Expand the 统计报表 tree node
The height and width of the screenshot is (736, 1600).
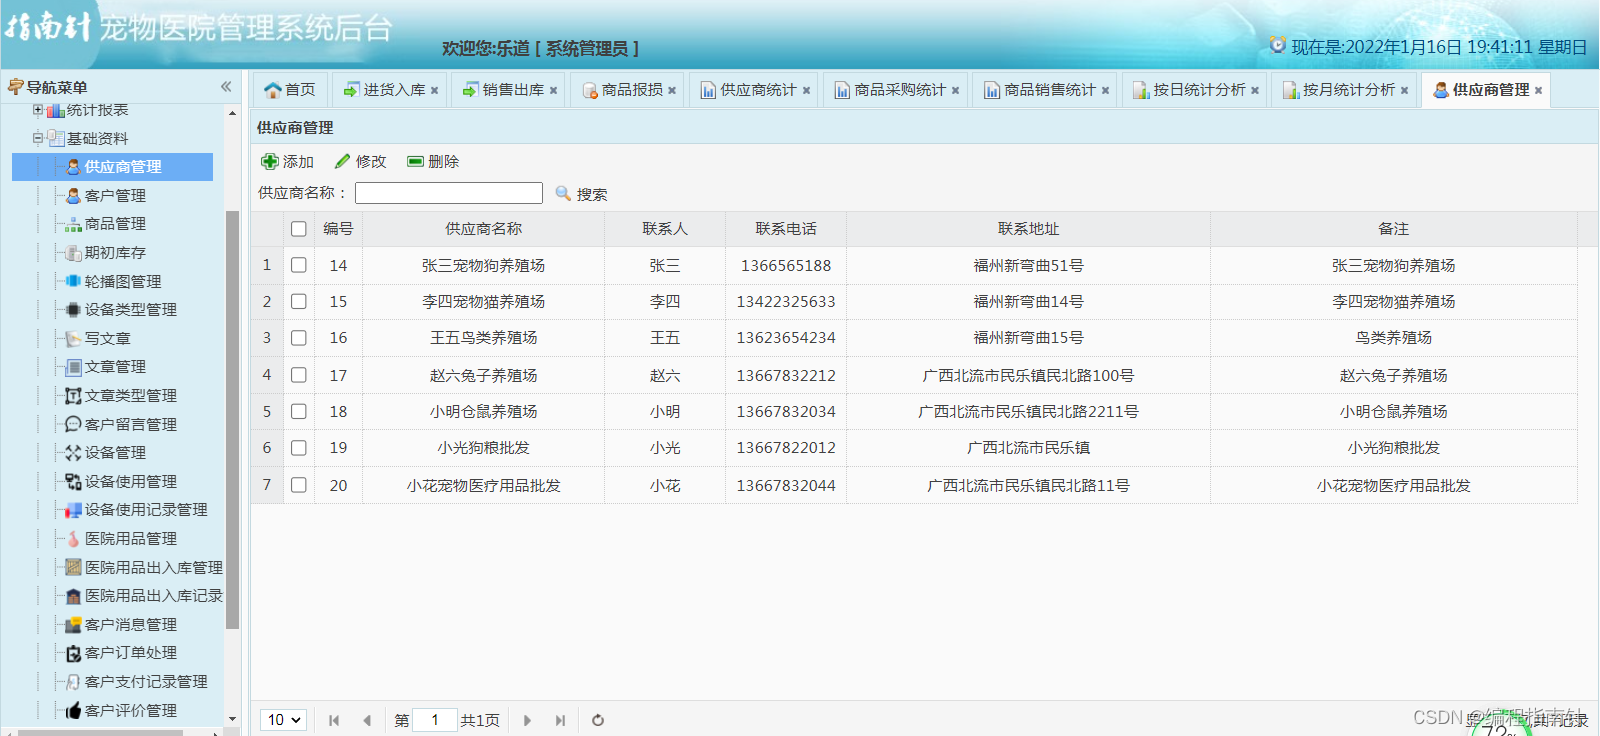pyautogui.click(x=38, y=110)
